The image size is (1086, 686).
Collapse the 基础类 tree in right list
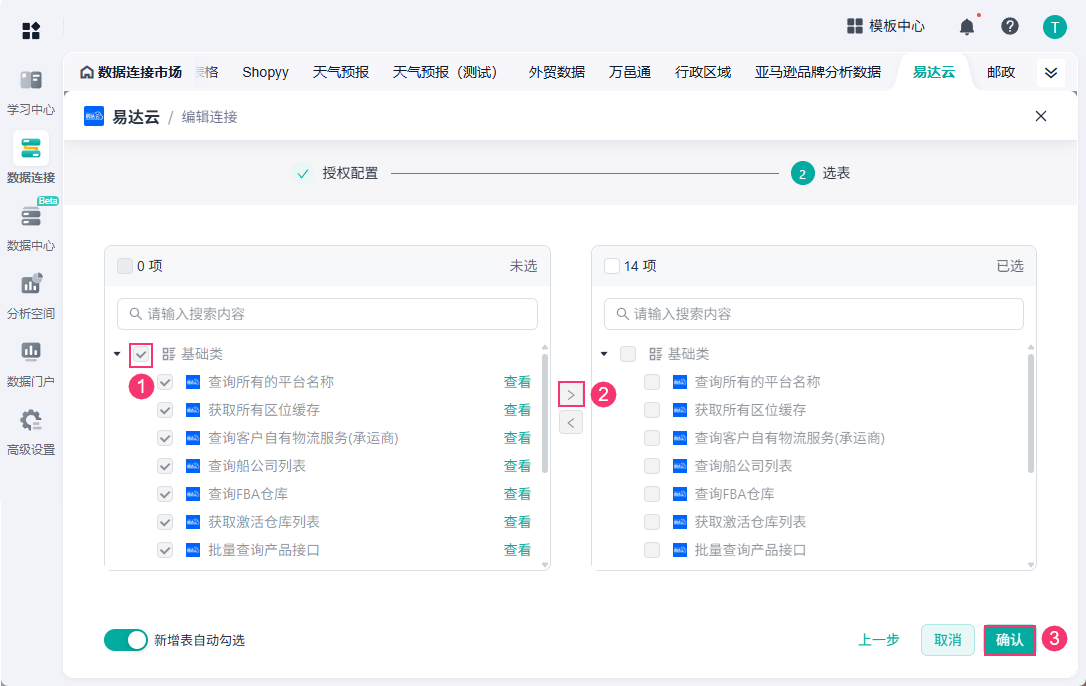pyautogui.click(x=604, y=354)
